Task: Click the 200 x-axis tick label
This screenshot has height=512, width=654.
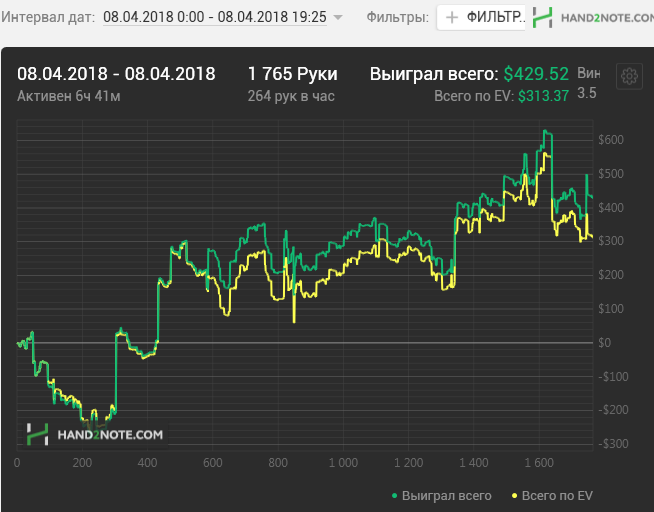Action: click(82, 463)
